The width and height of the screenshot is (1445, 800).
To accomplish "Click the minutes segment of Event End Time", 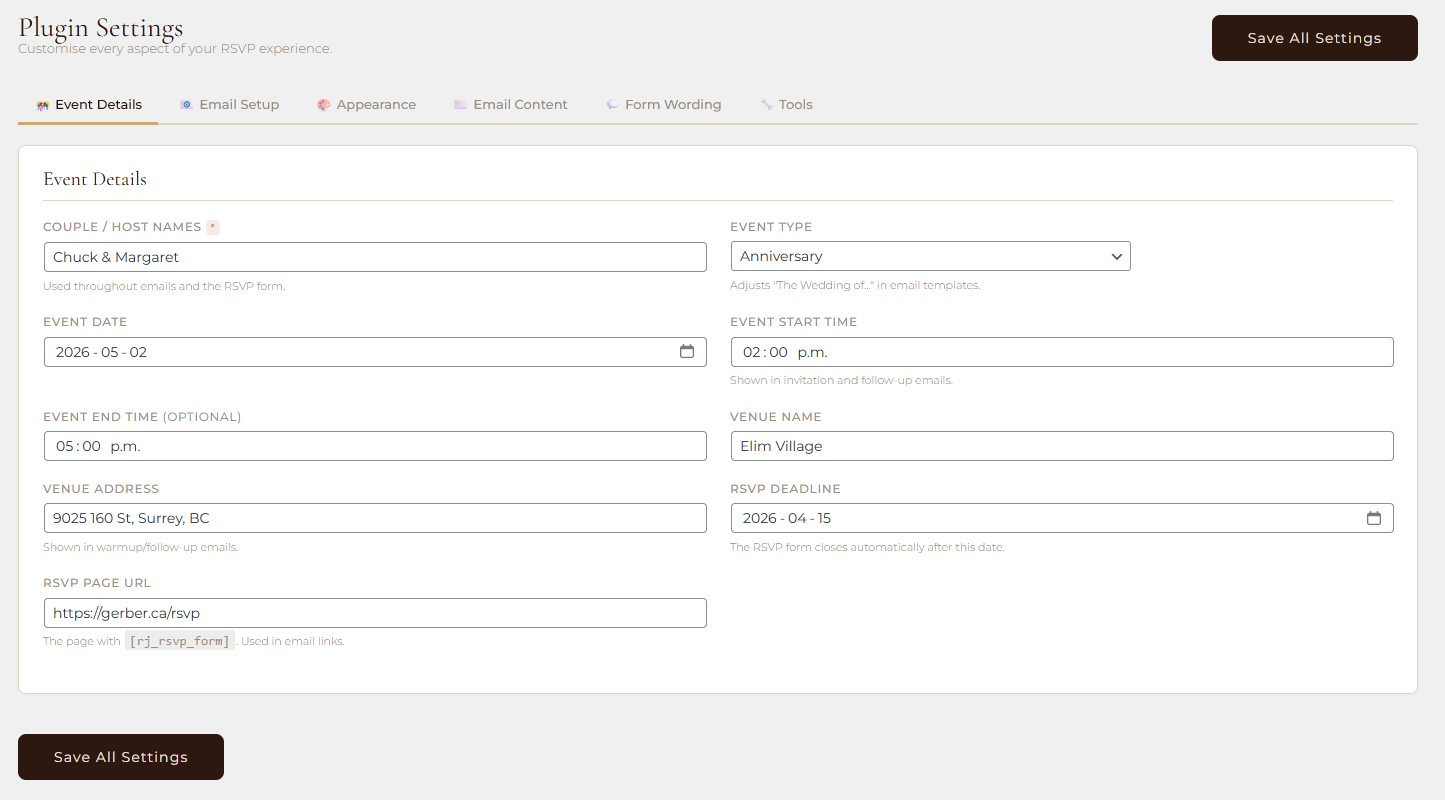I will pyautogui.click(x=92, y=446).
